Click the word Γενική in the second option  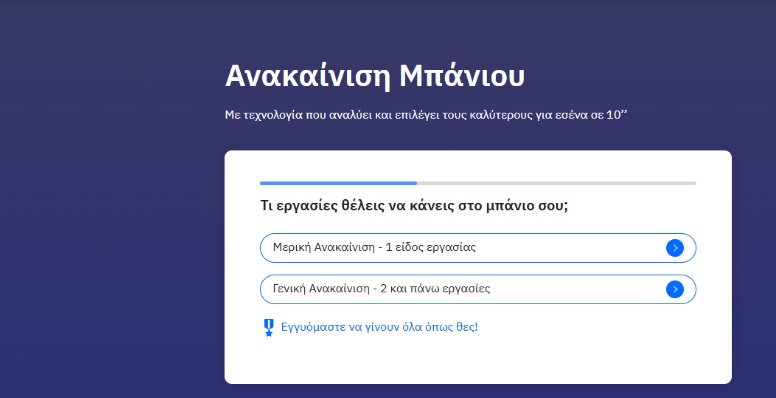tap(290, 289)
